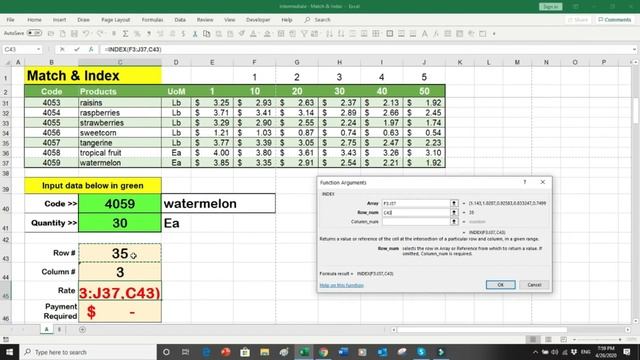Click the Sort ascending icon
This screenshot has height=360, width=640.
pos(329,34)
